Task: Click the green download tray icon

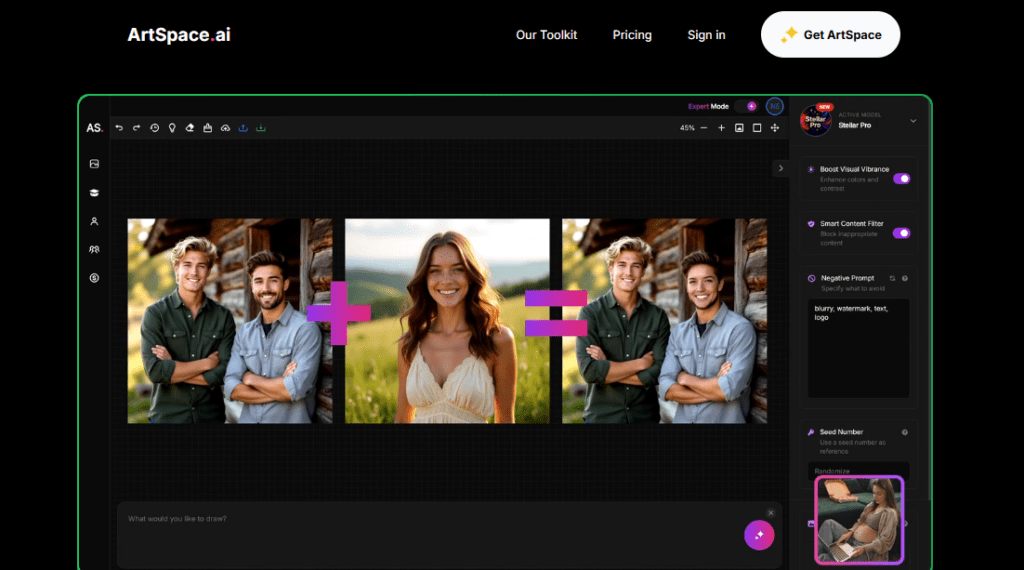Action: [261, 128]
